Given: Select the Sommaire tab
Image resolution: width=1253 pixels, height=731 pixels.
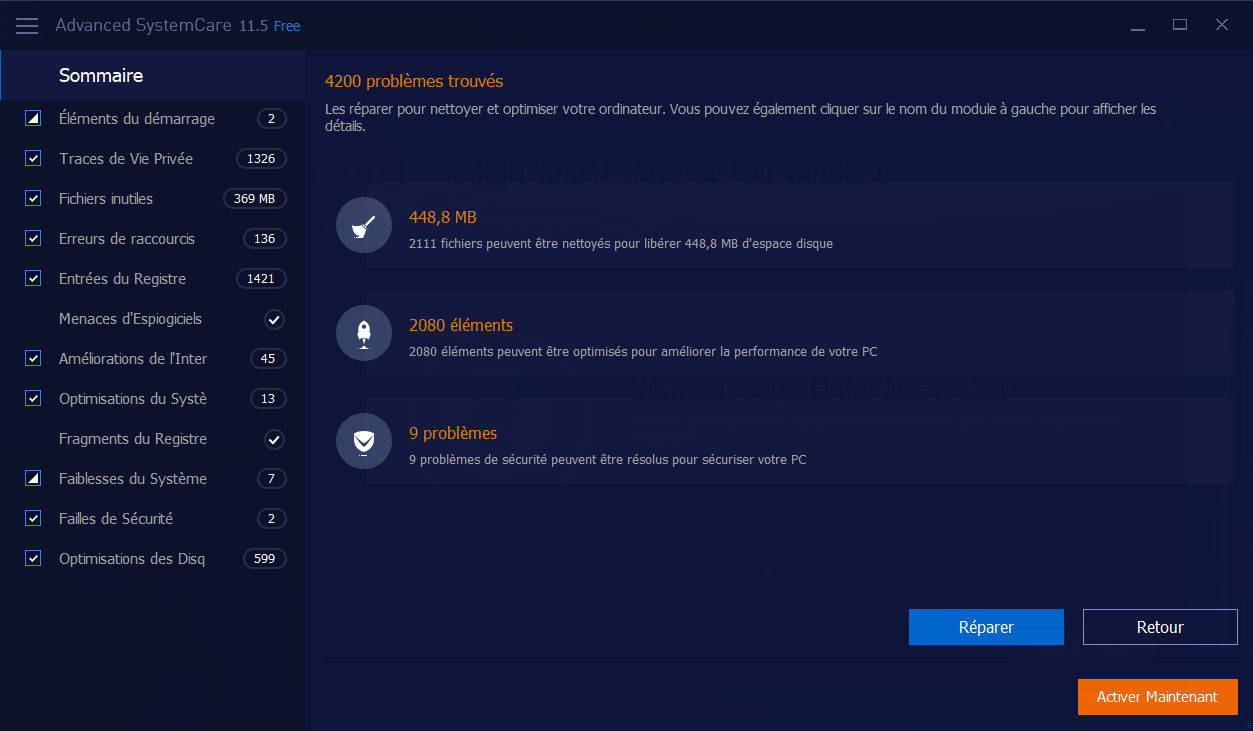Looking at the screenshot, I should [101, 76].
